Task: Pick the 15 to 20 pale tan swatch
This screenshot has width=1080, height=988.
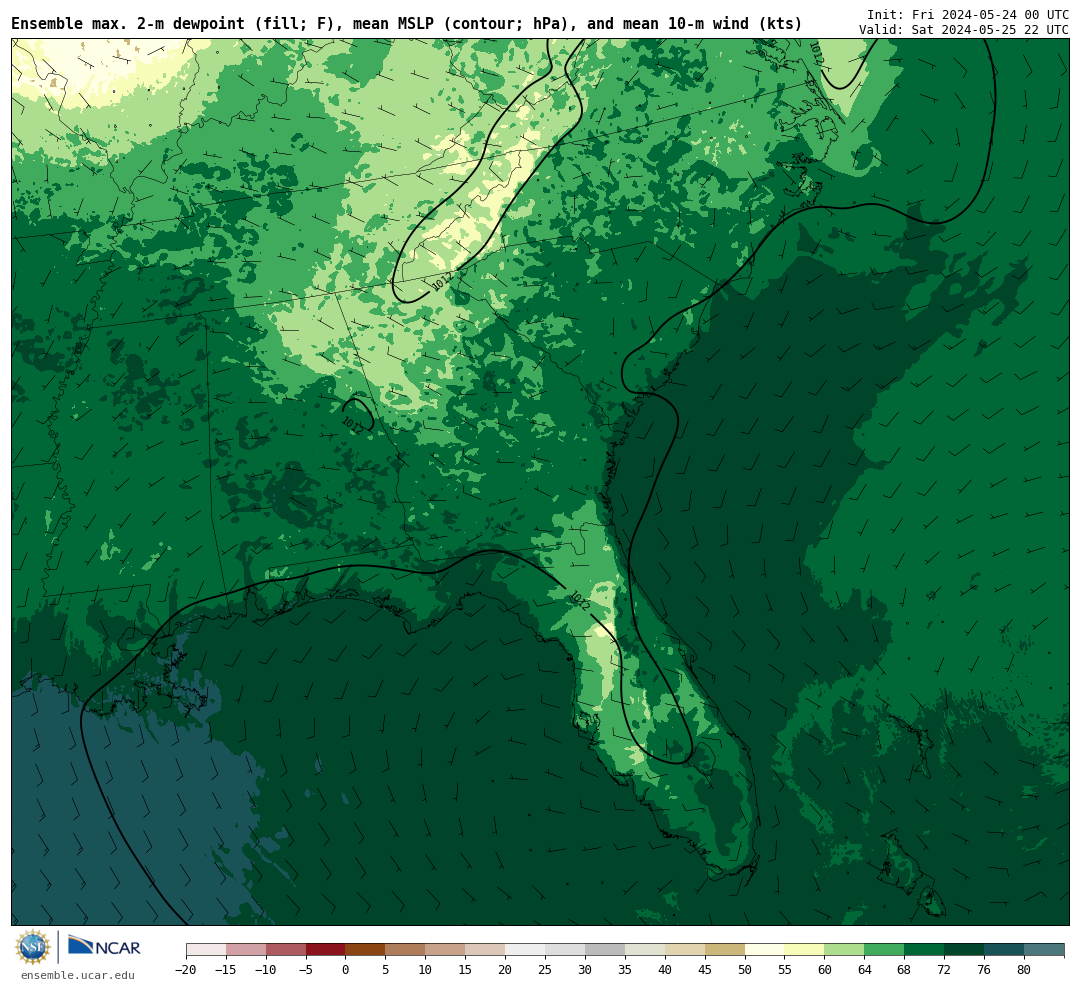Action: [485, 950]
